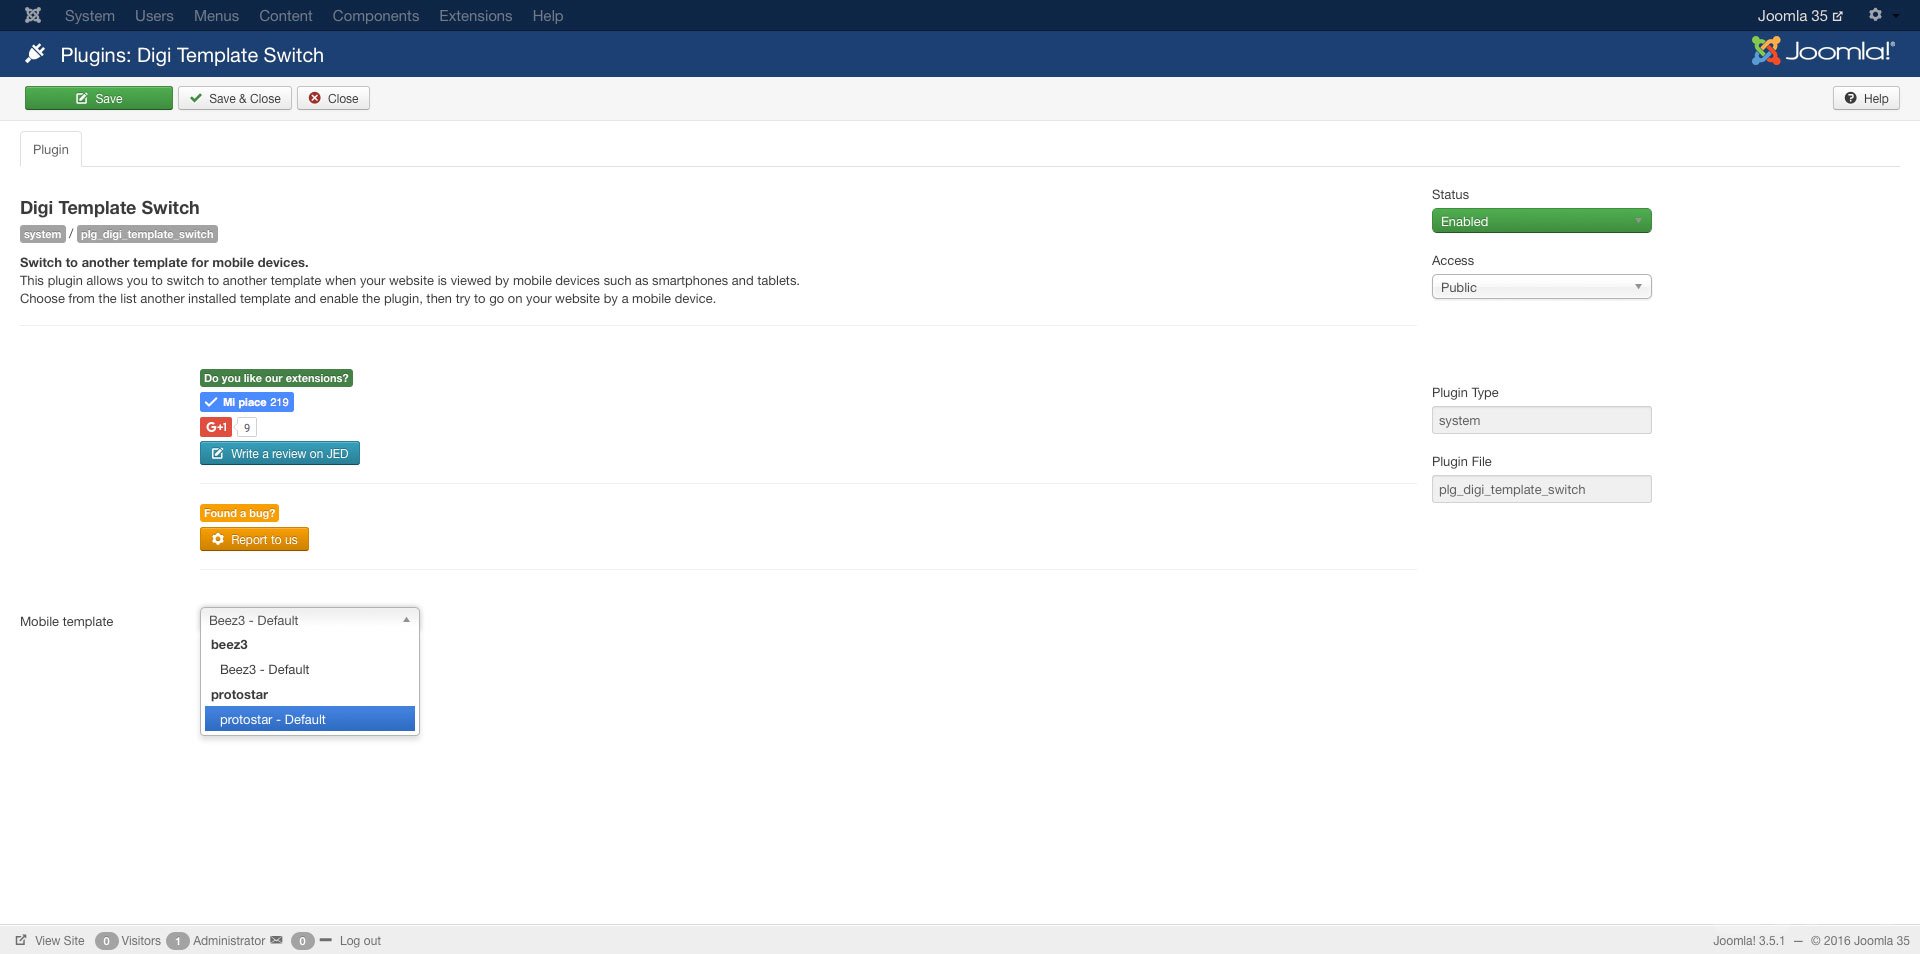Click the system label badge
This screenshot has width=1920, height=954.
[42, 234]
